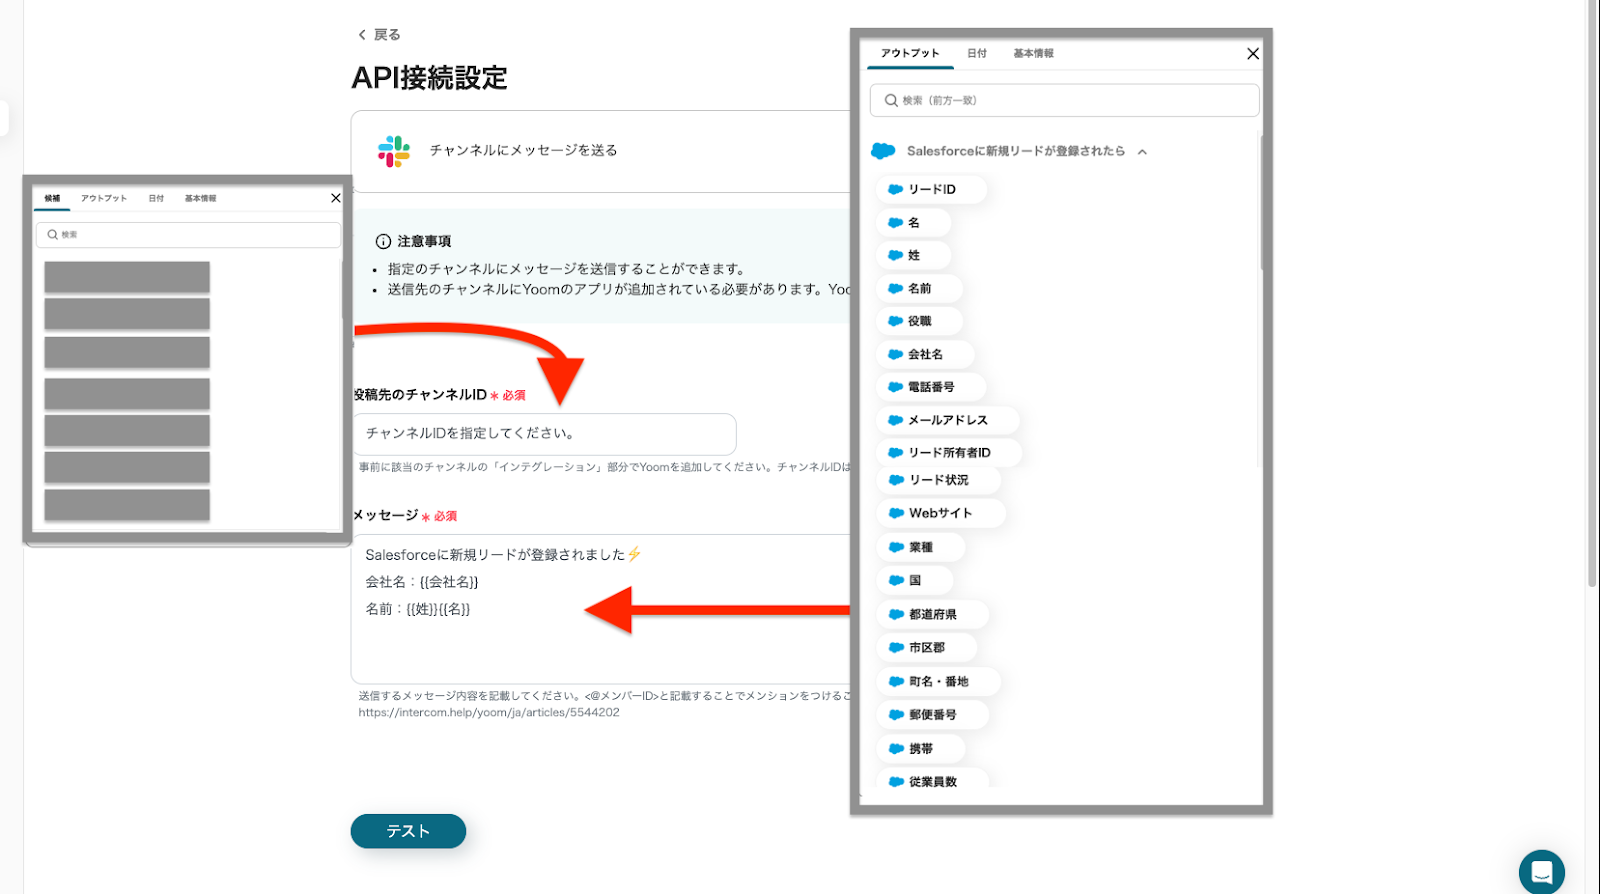
Task: Open 日付 tab in left panel
Action: 156,198
